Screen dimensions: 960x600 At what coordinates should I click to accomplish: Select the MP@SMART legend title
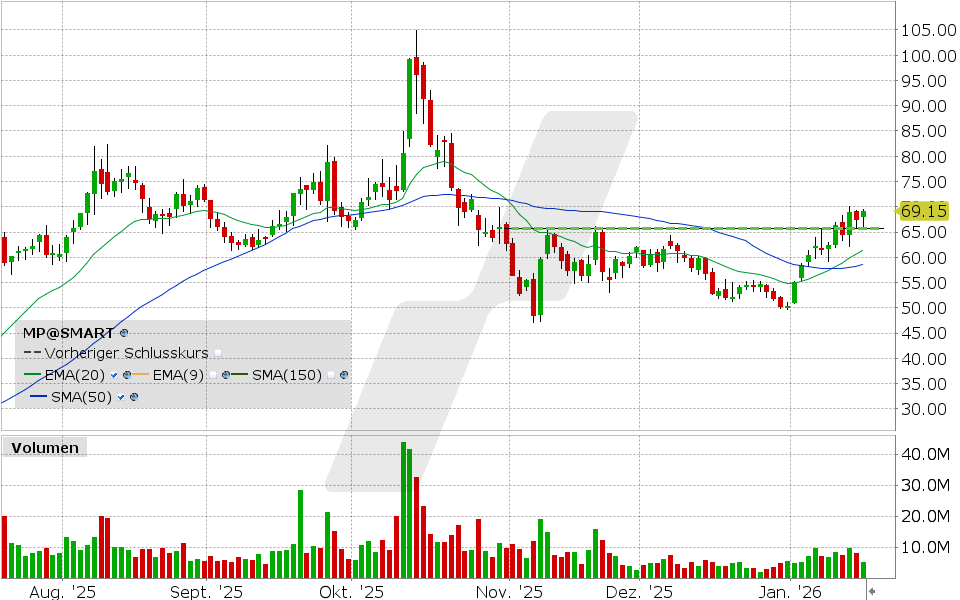(x=67, y=333)
